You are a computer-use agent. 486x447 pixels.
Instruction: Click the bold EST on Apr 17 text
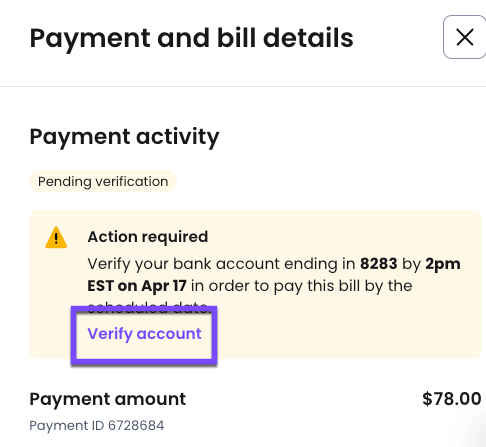pos(137,286)
